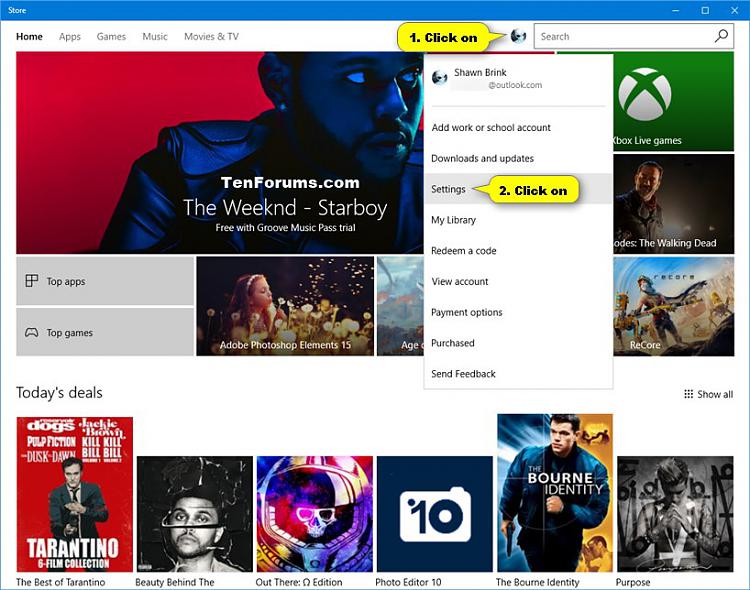This screenshot has width=750, height=590.
Task: Choose Send Feedback
Action: pos(518,374)
